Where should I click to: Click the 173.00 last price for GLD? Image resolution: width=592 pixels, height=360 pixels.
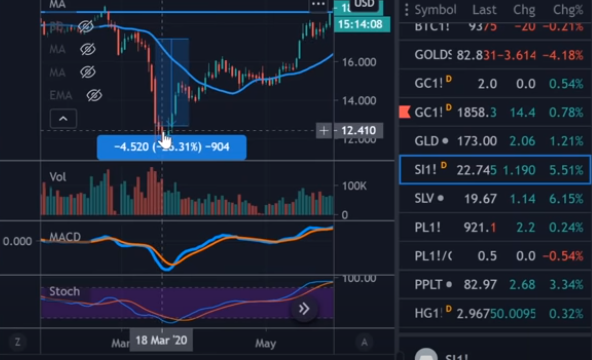click(x=476, y=141)
